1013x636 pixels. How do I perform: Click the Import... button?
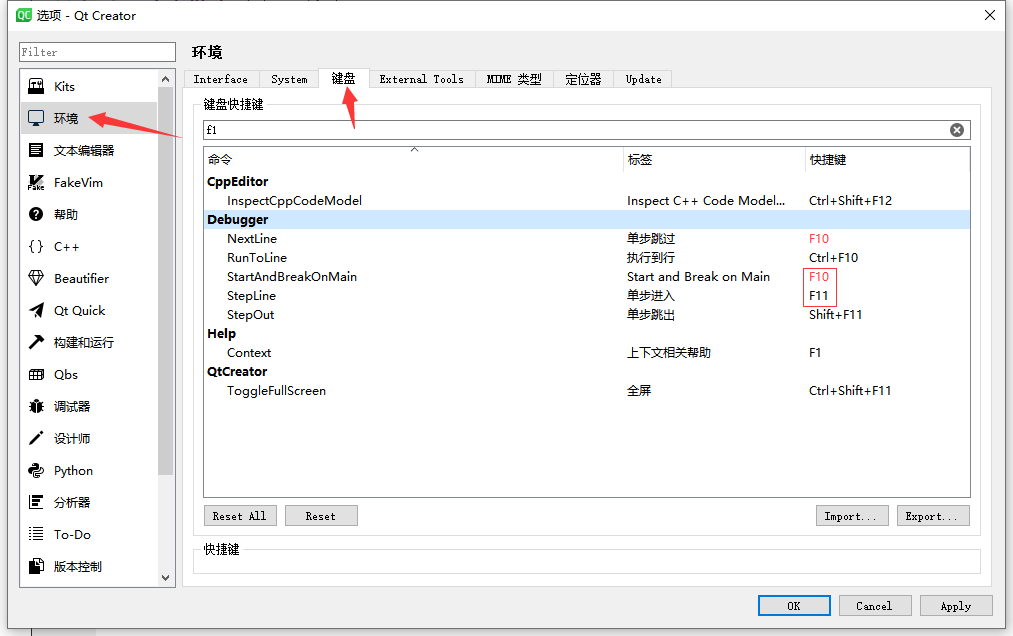(851, 516)
